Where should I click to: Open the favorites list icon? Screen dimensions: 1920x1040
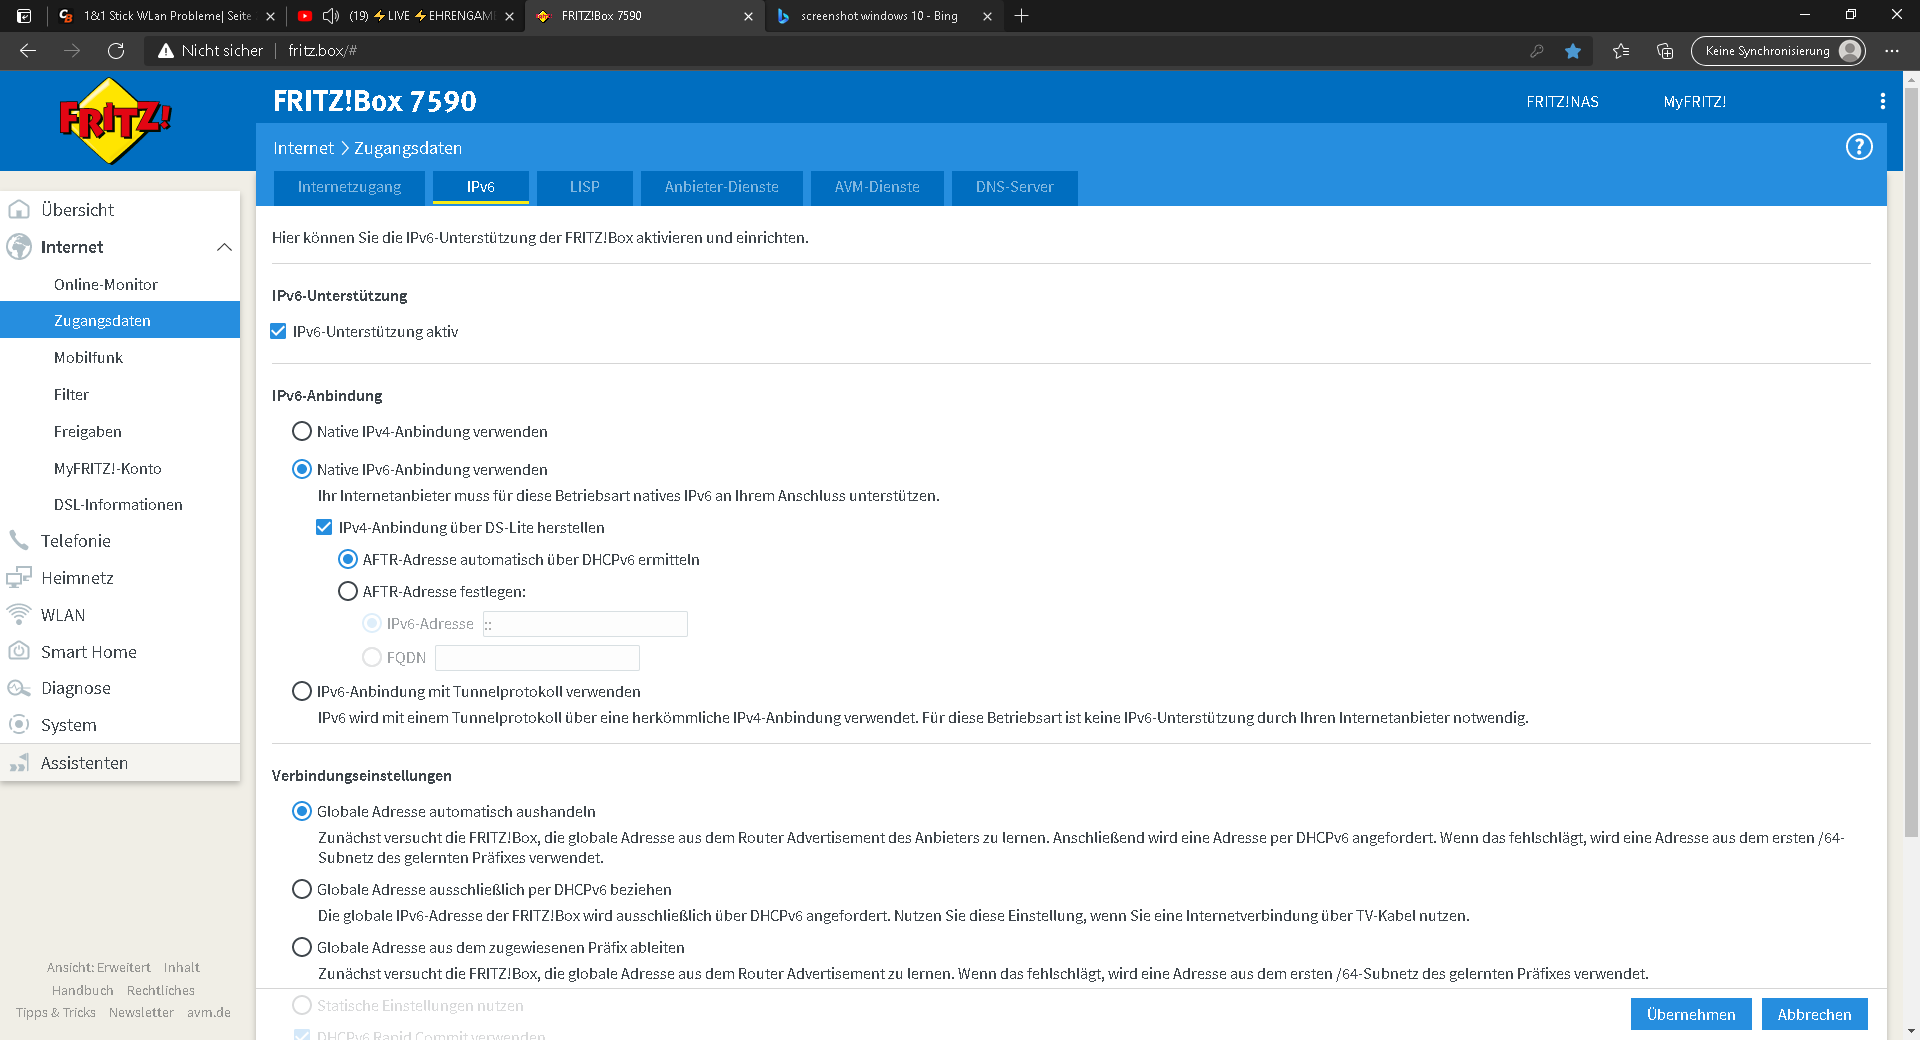pos(1621,51)
